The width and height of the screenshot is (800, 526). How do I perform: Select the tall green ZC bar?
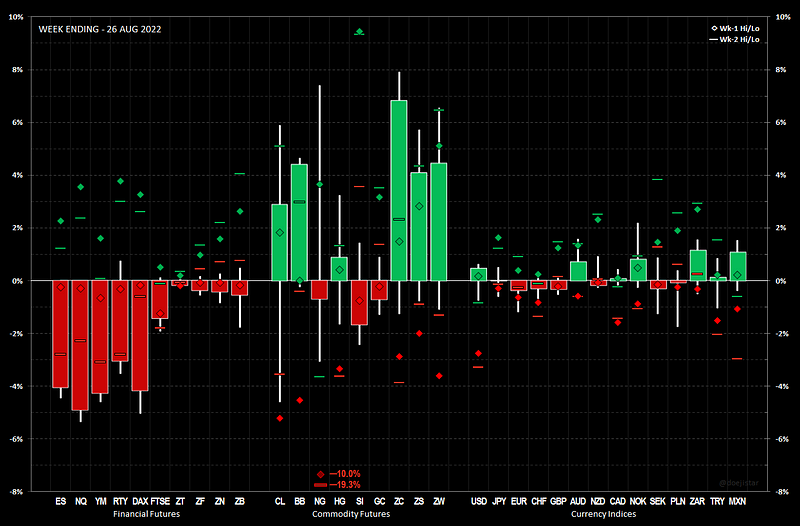click(399, 190)
